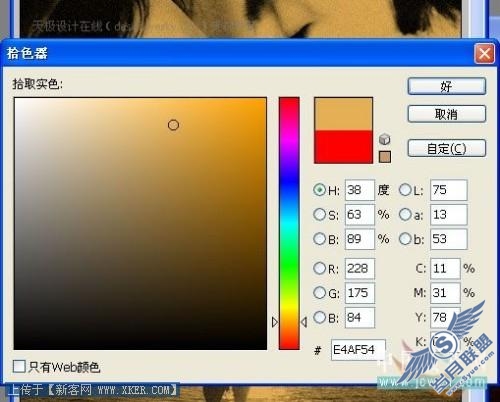Viewport: 500px width, 402px height.
Task: Click the right hue slider arrow
Action: click(x=304, y=322)
